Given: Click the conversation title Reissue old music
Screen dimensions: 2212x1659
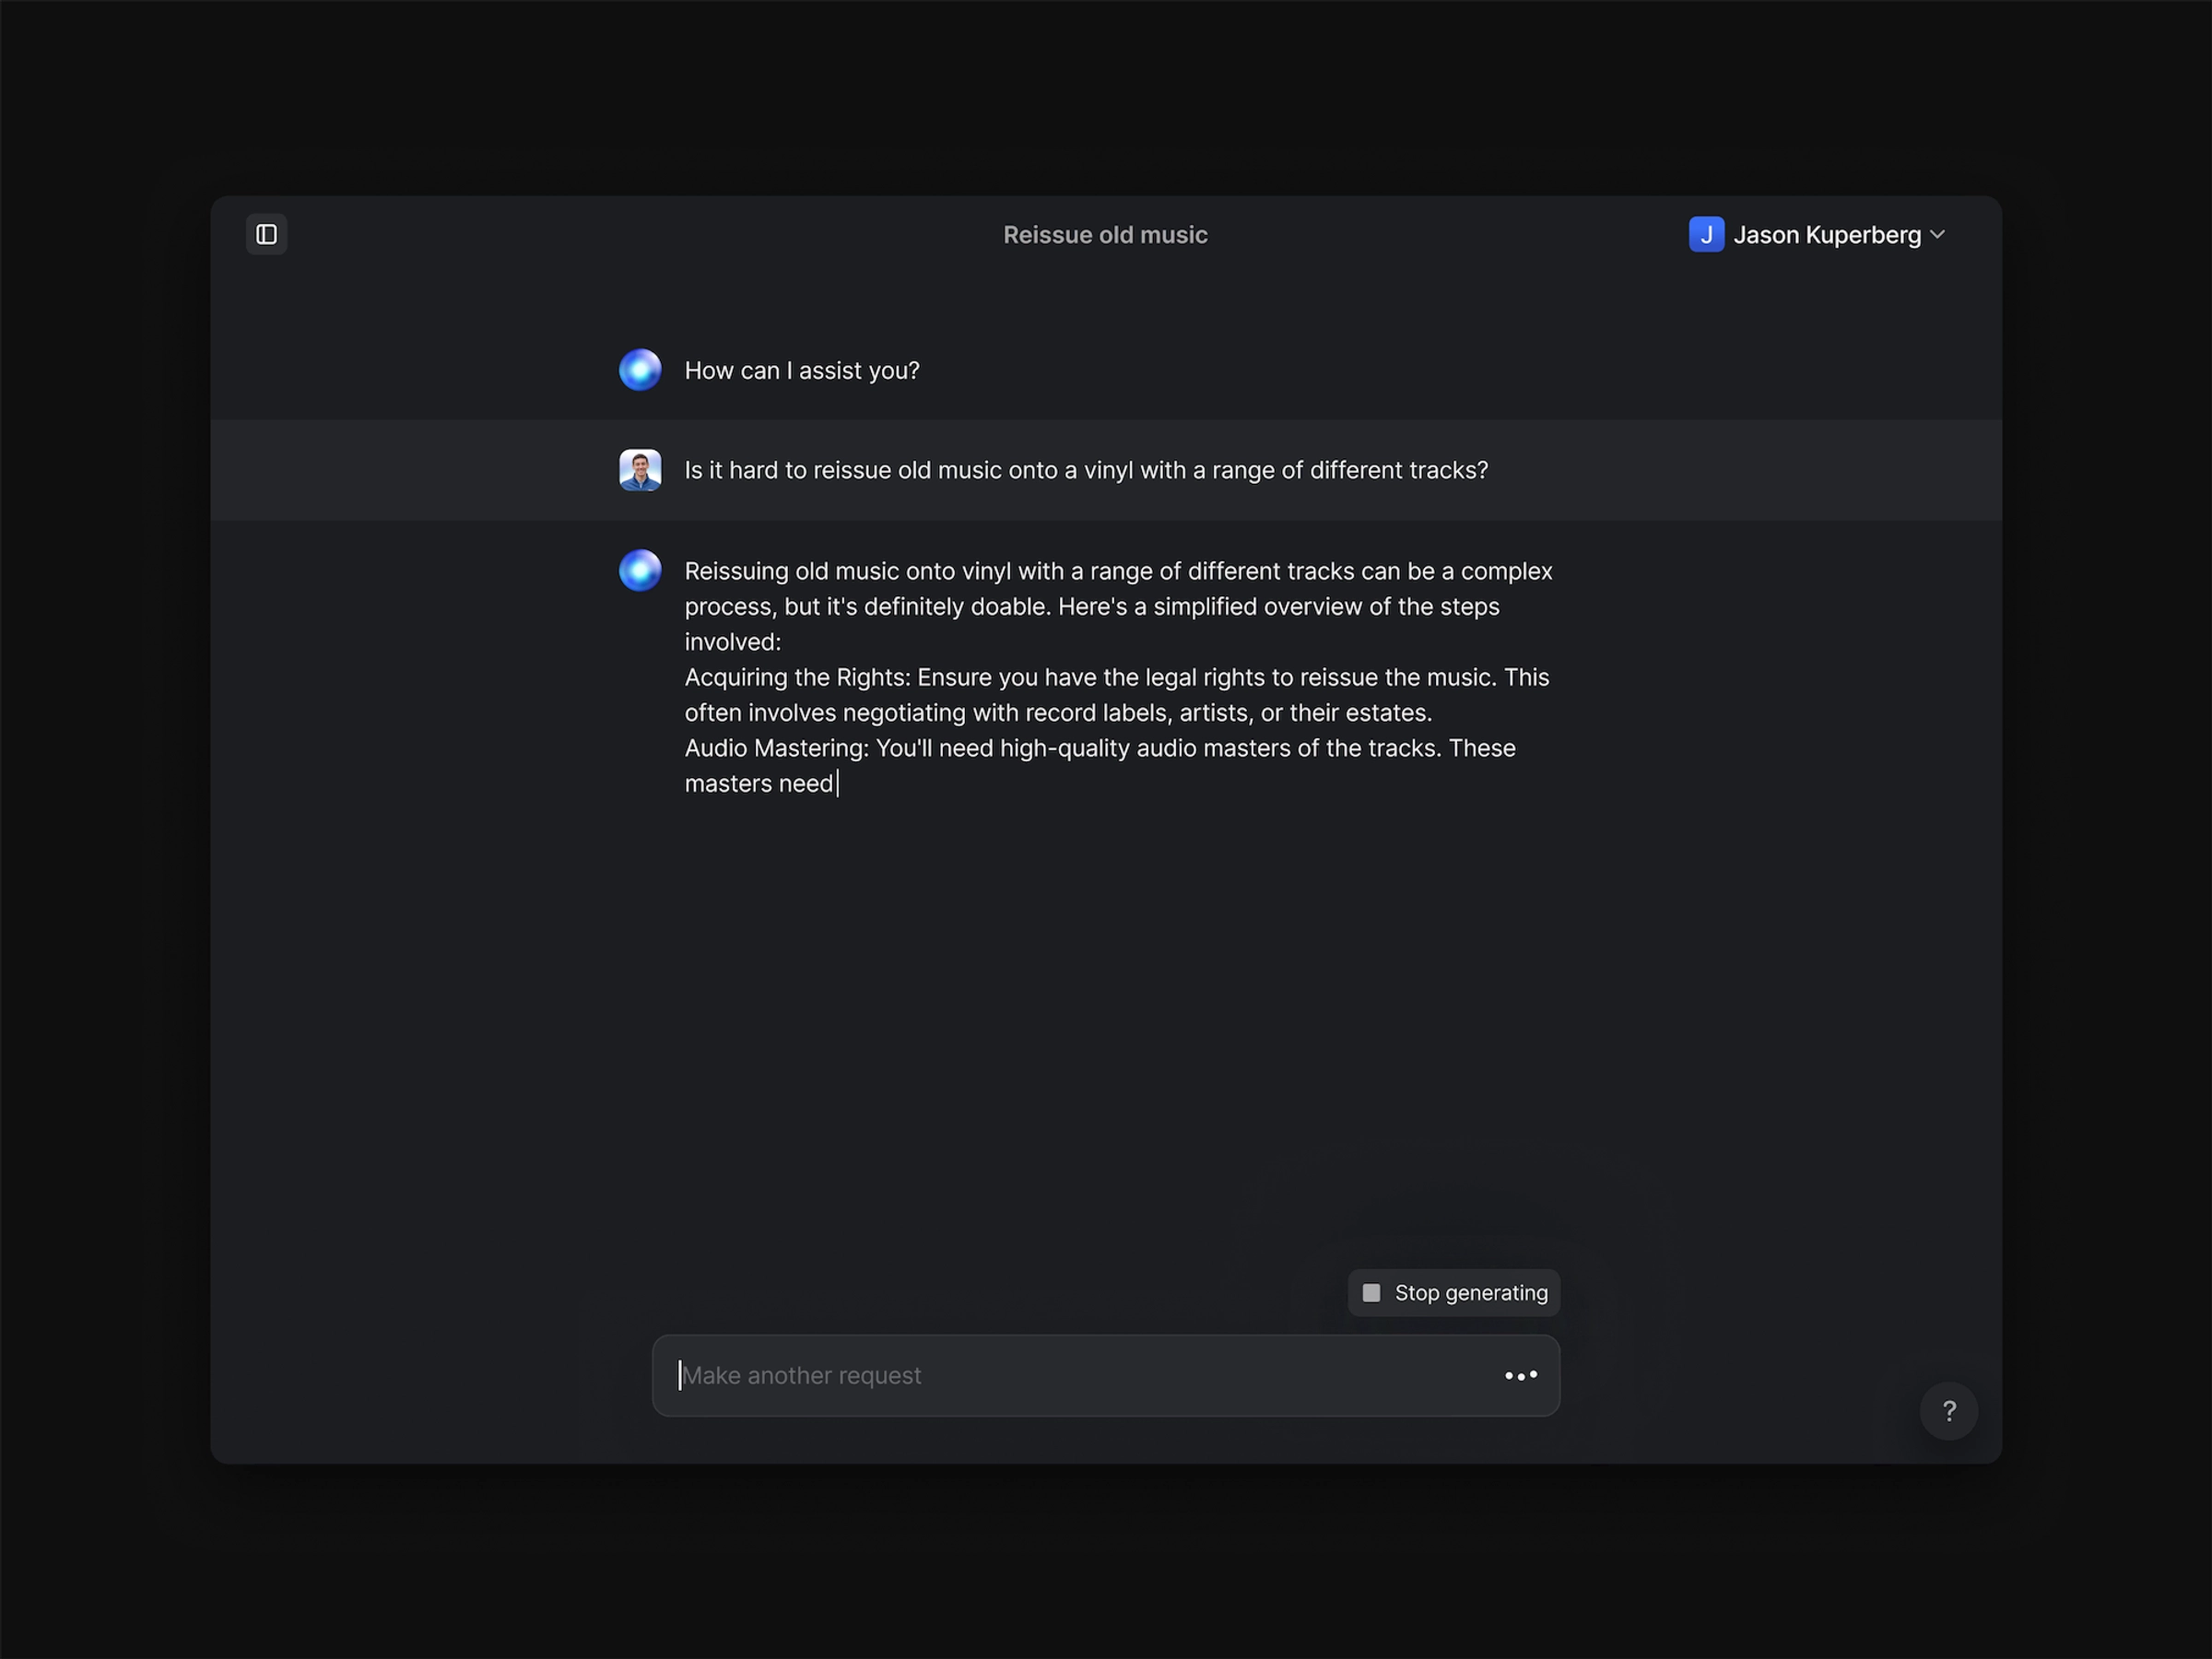Looking at the screenshot, I should (1105, 235).
